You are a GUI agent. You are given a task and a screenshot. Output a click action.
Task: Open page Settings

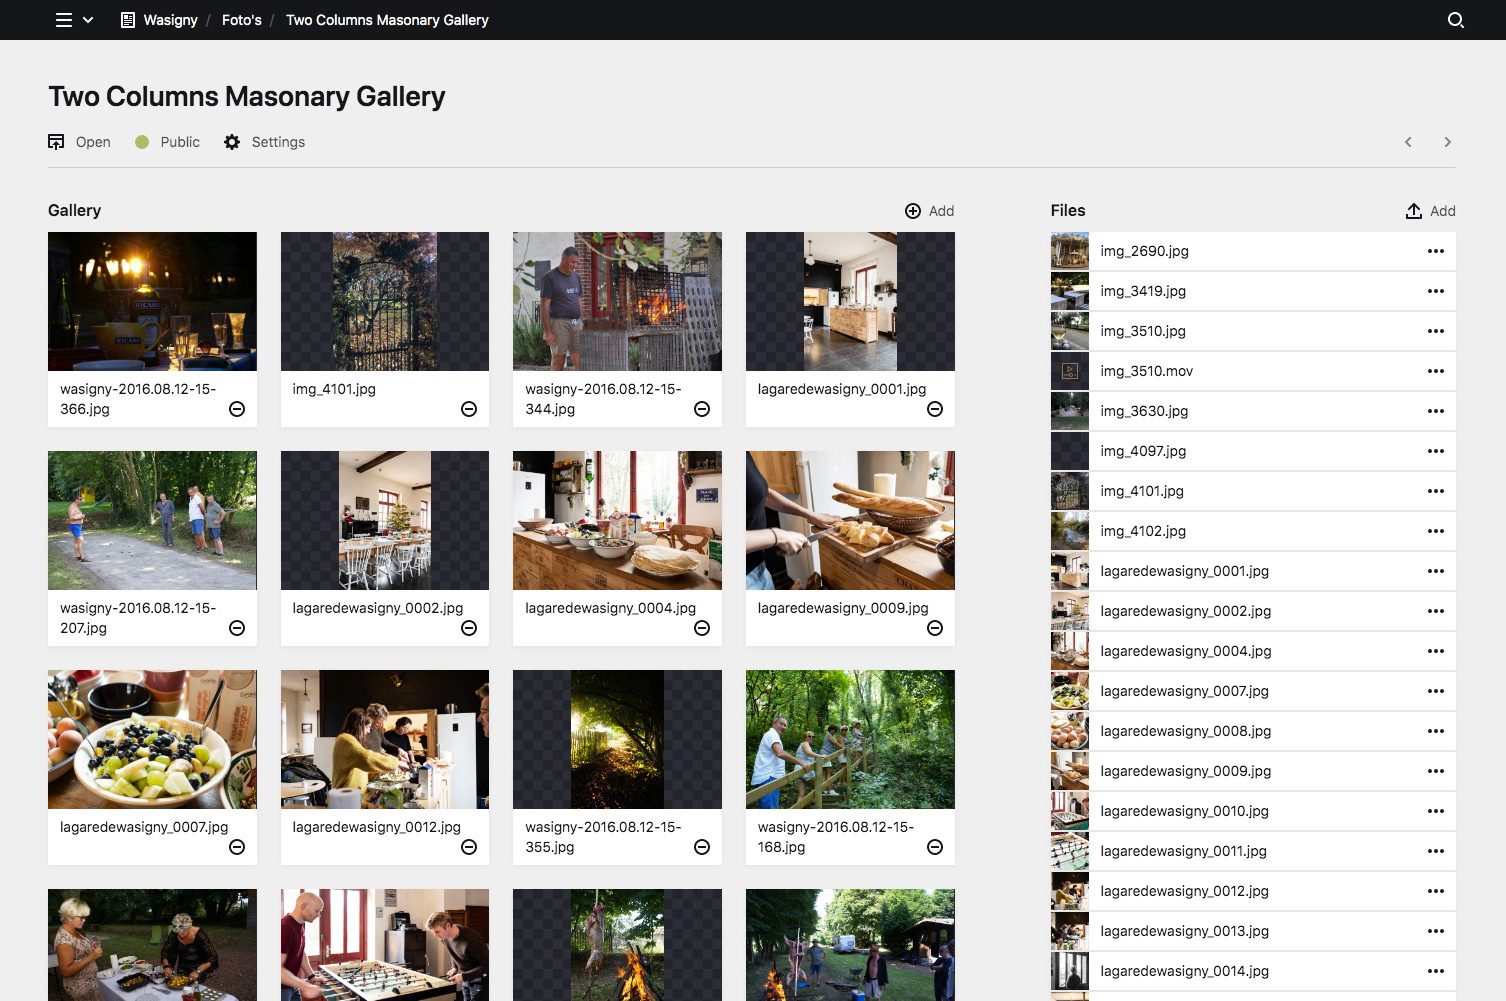coord(265,142)
